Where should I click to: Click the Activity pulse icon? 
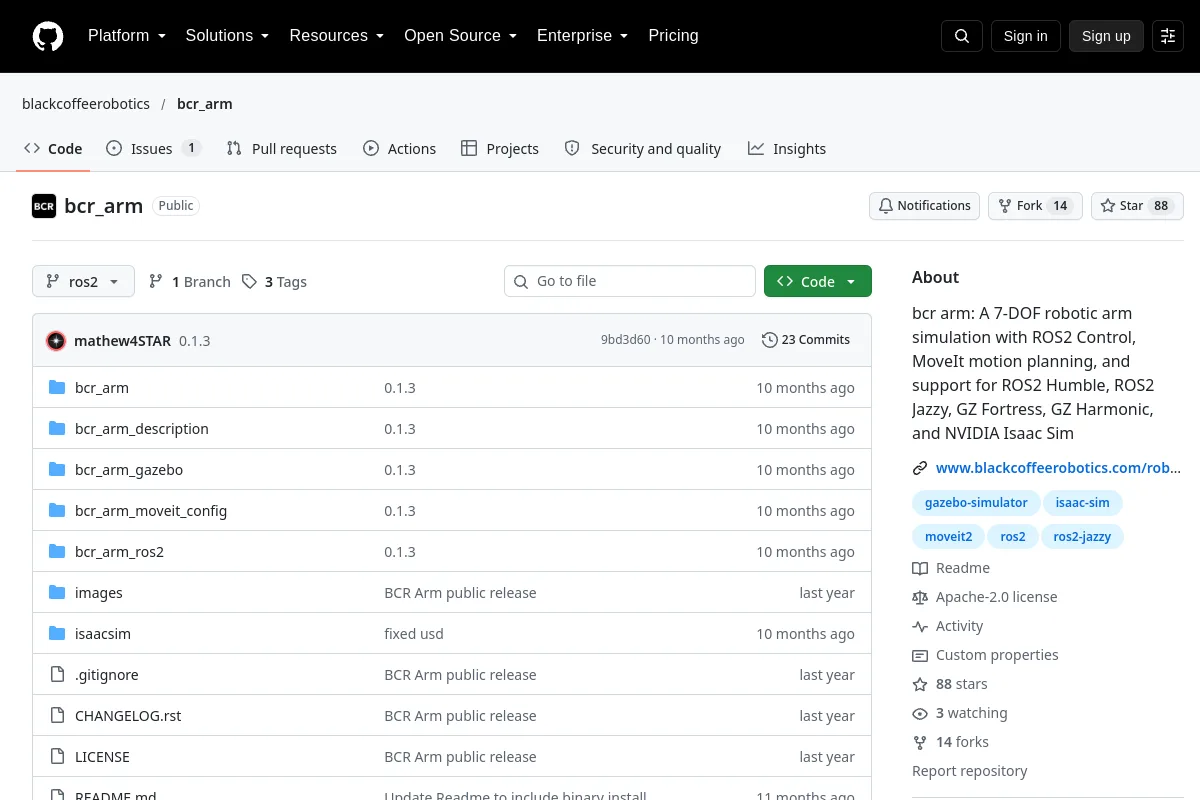point(920,626)
